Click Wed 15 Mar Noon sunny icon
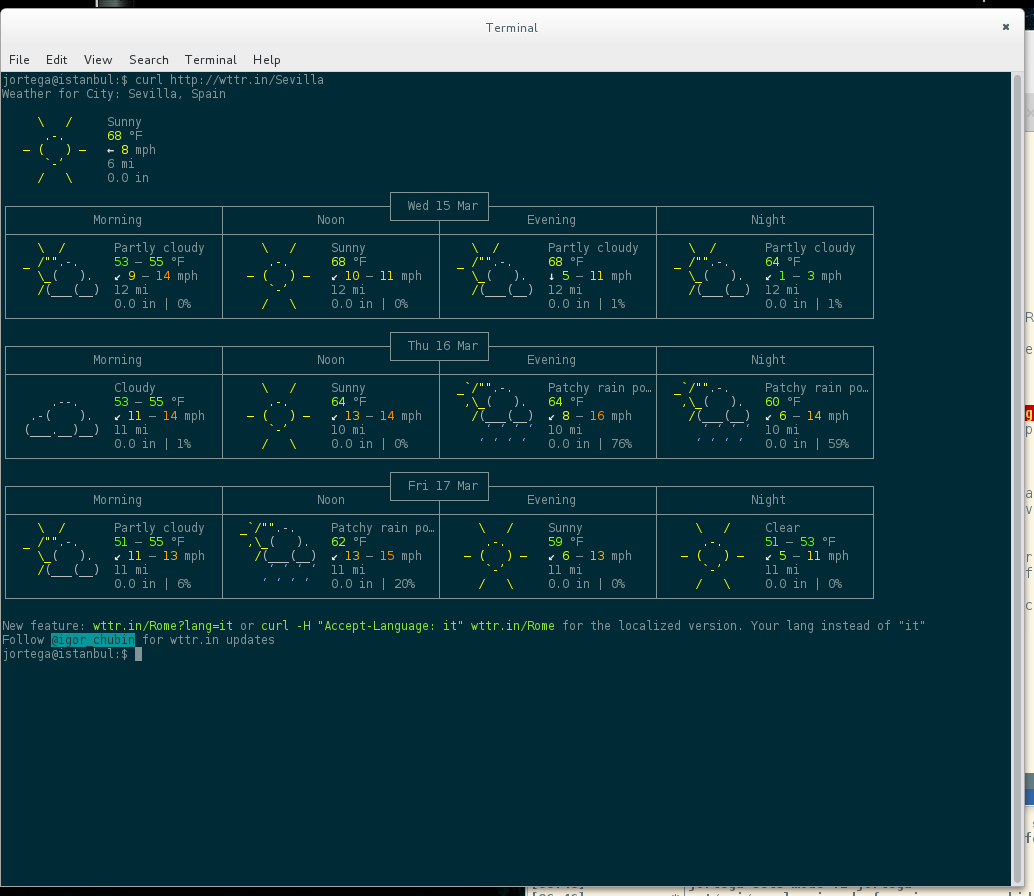The image size is (1034, 896). (278, 276)
